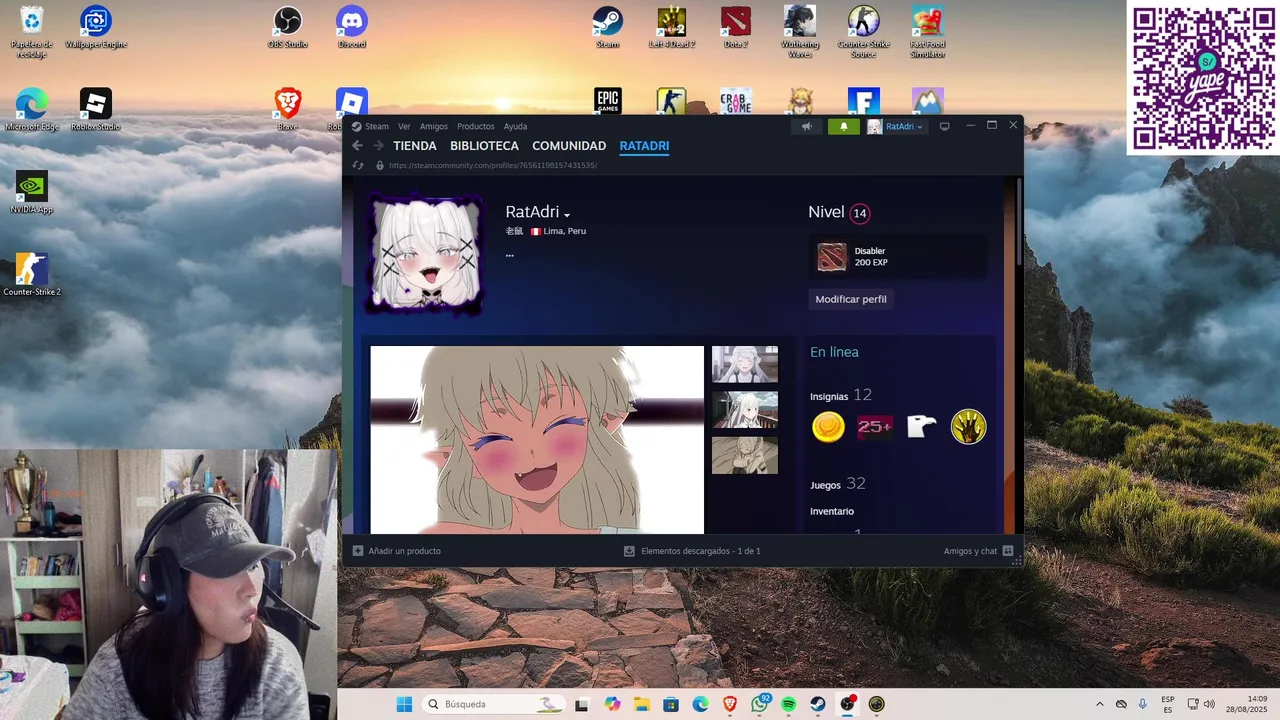Show hidden system tray icons

point(1100,704)
